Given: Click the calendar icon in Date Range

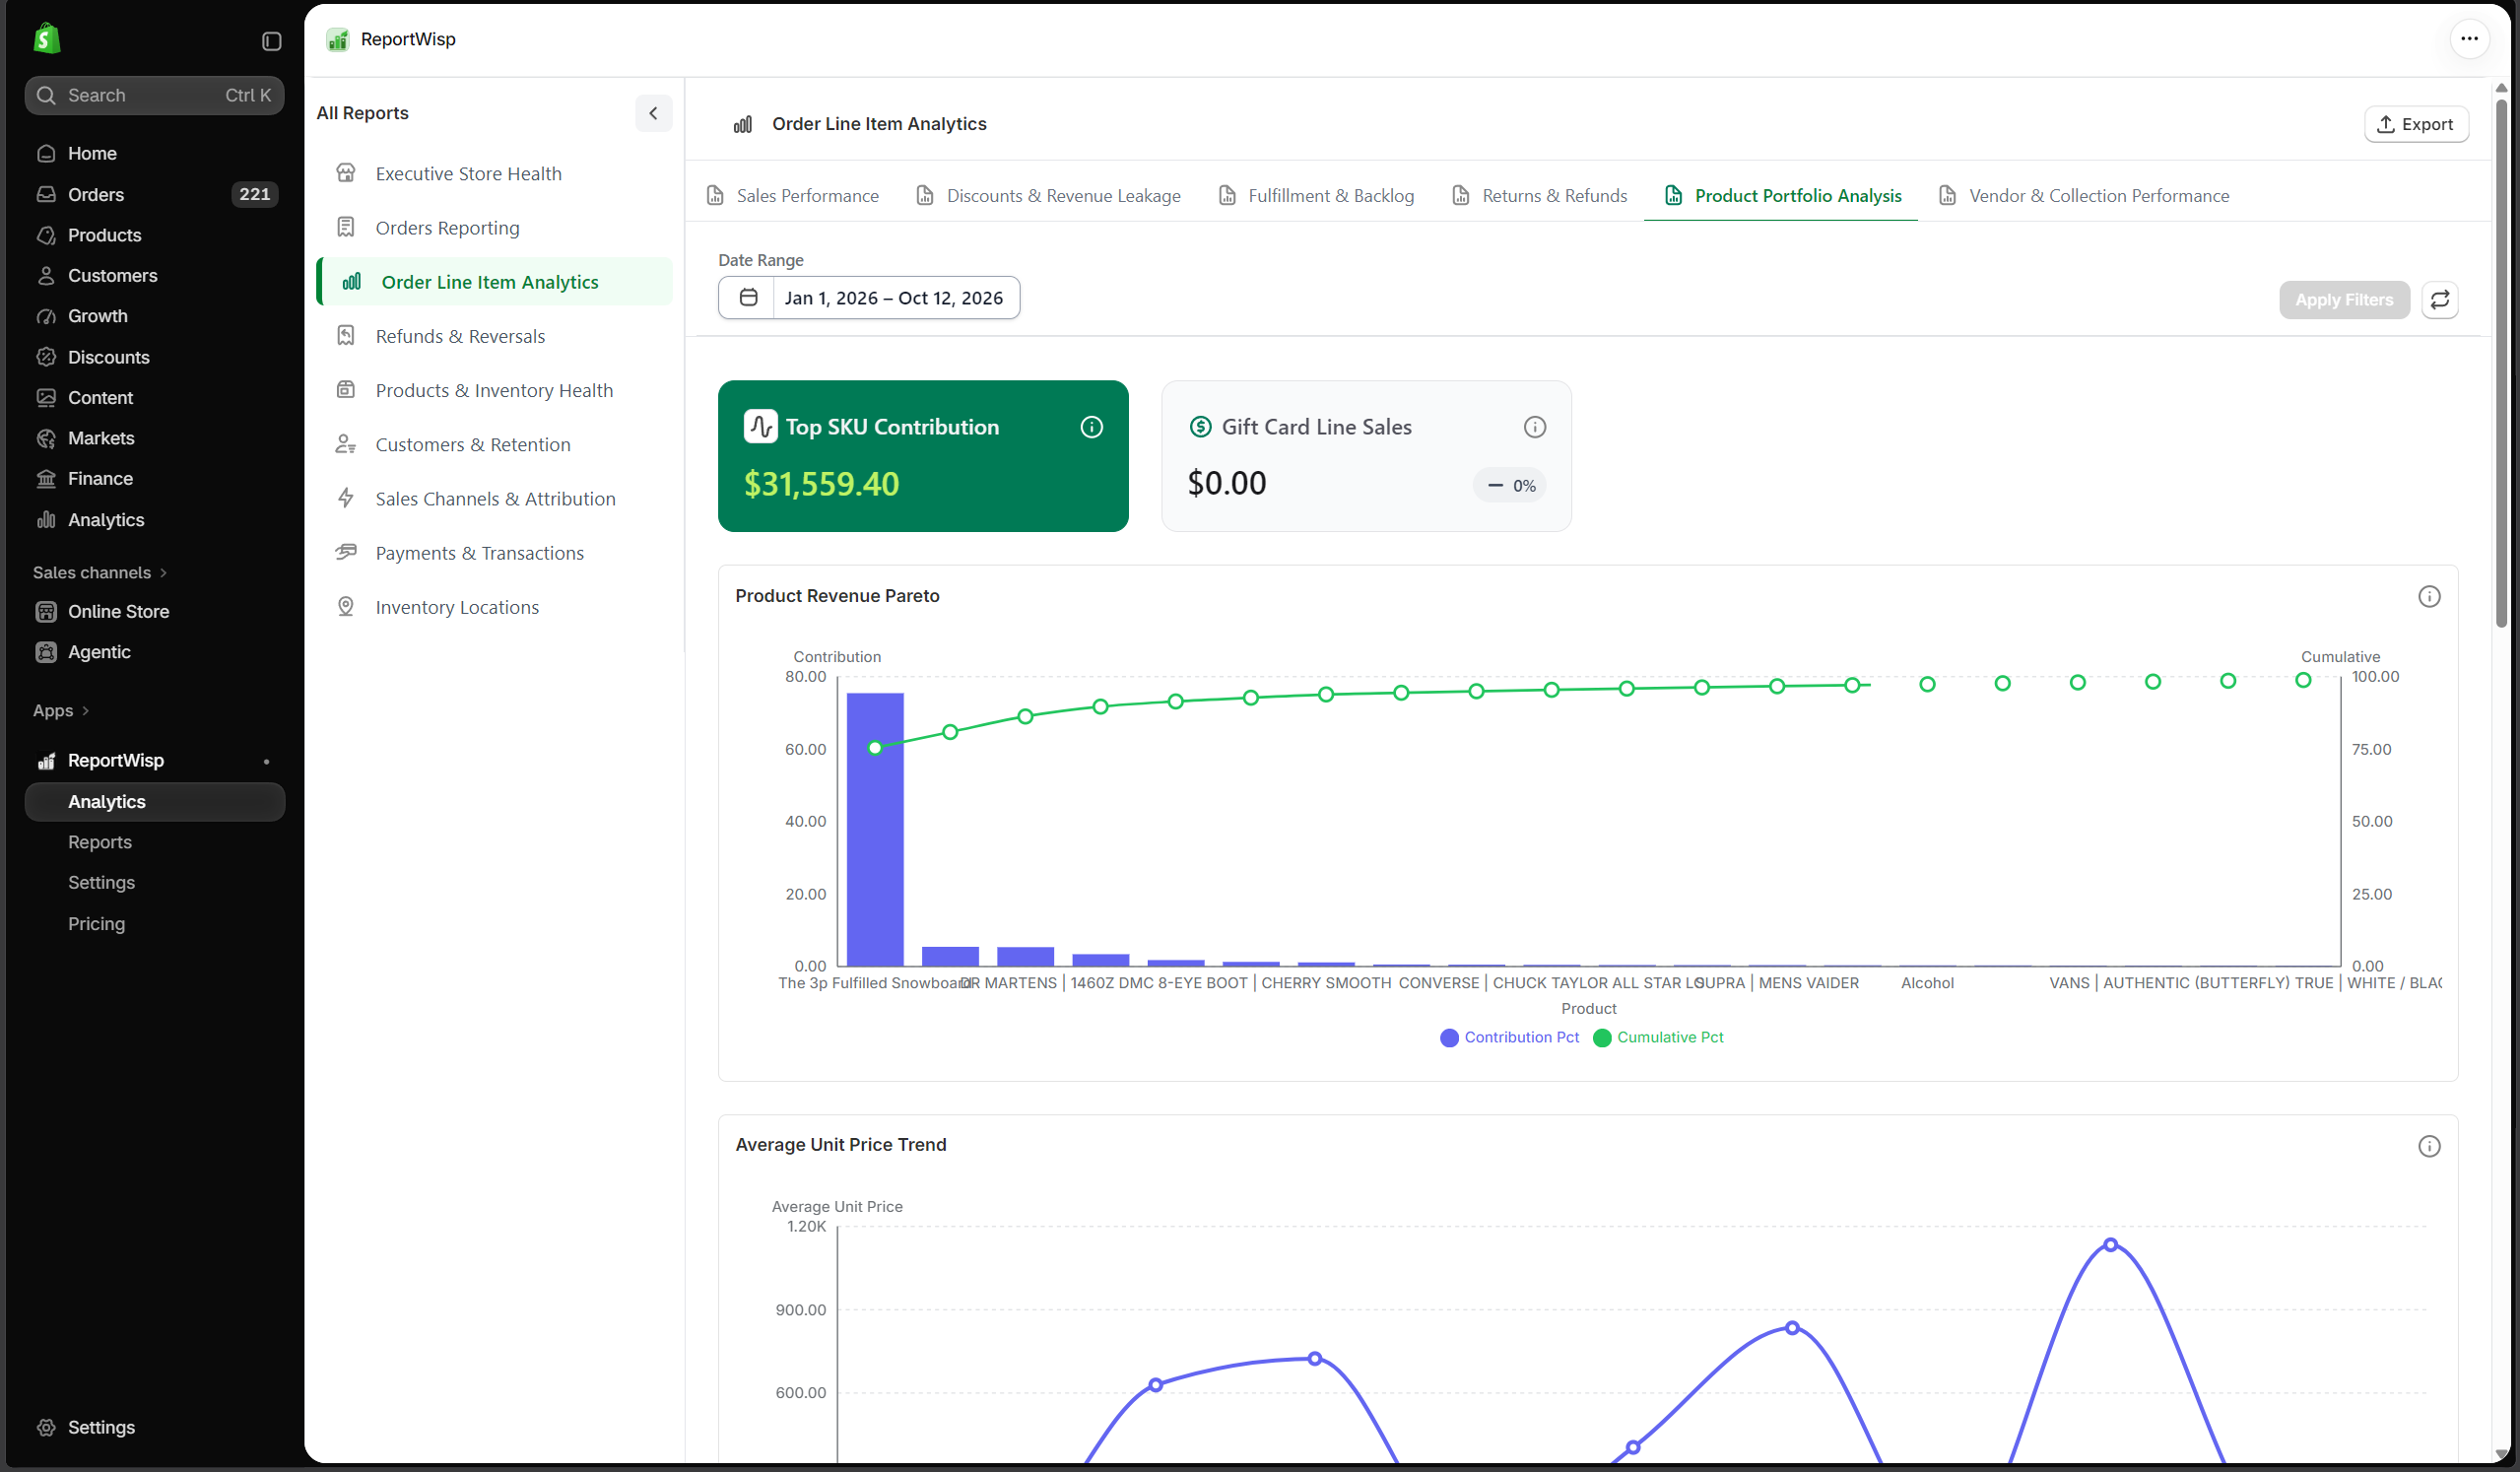Looking at the screenshot, I should [748, 298].
